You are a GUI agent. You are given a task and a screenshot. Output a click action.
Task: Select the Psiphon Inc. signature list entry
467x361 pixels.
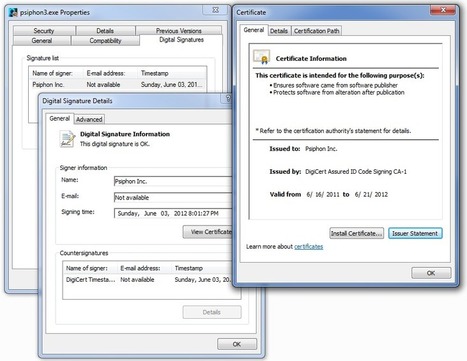(x=117, y=85)
